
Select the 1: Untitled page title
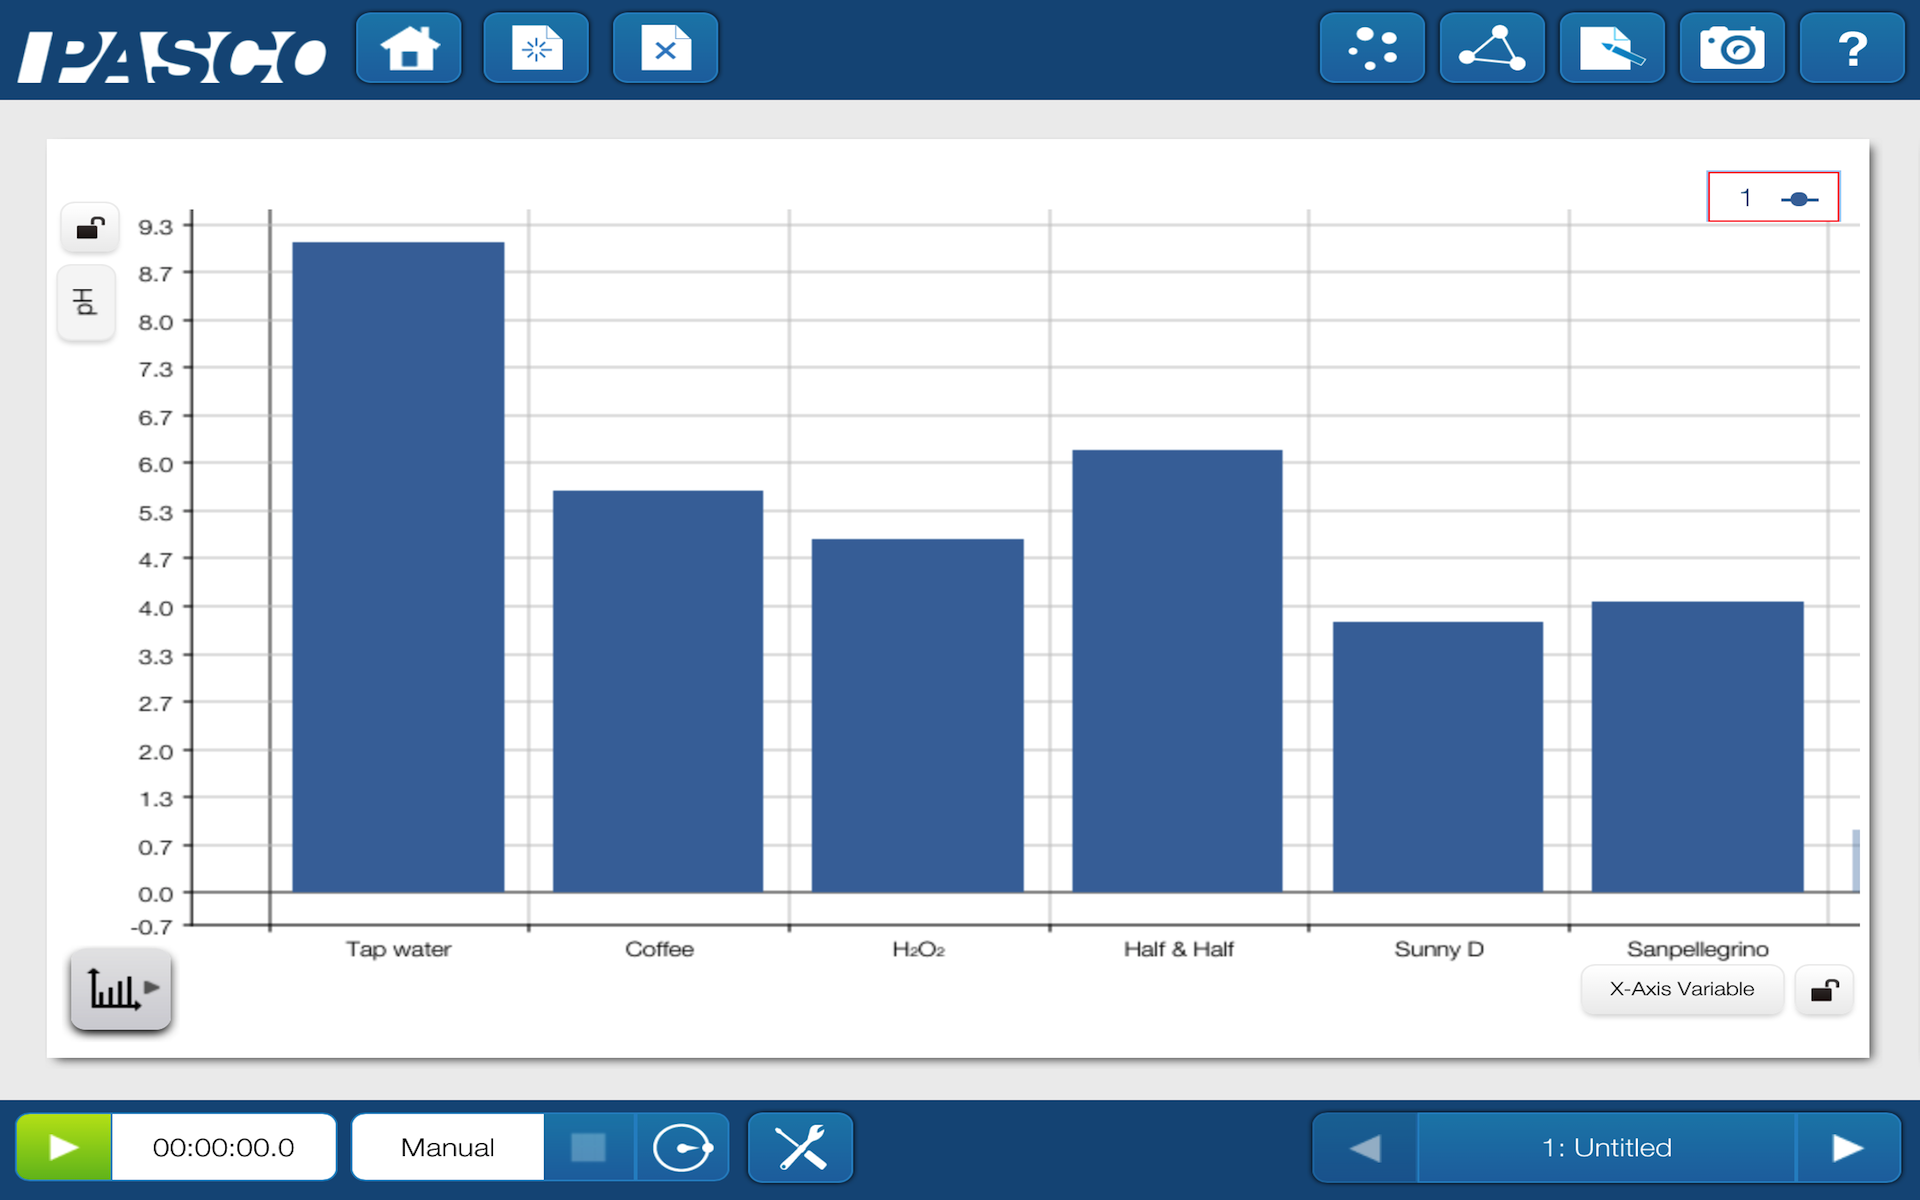[1606, 1147]
